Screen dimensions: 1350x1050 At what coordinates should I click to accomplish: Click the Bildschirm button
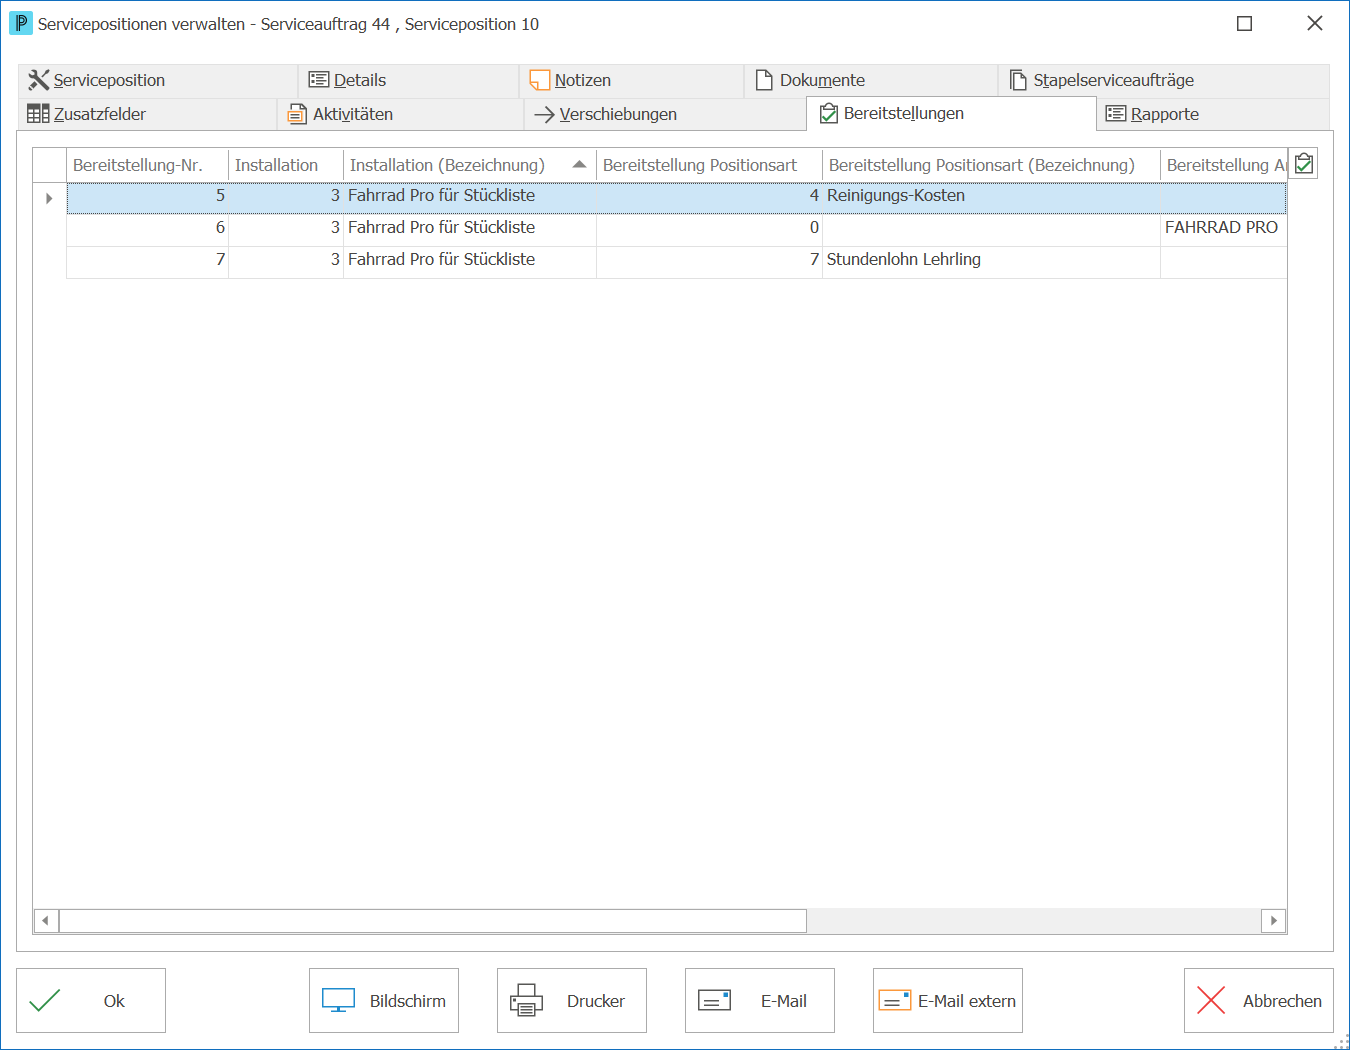pos(384,1000)
